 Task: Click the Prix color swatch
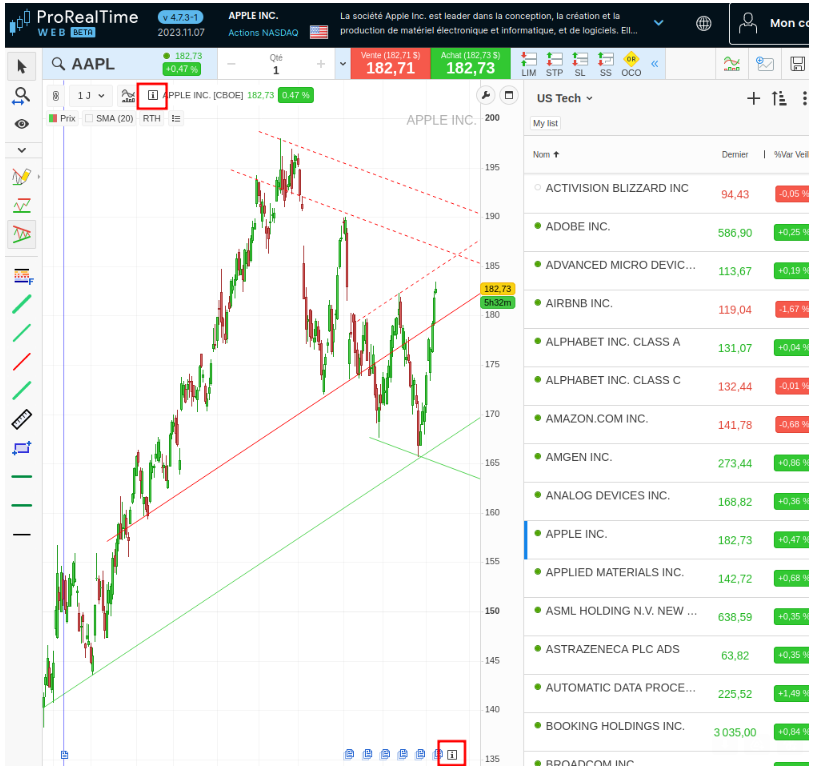point(53,118)
